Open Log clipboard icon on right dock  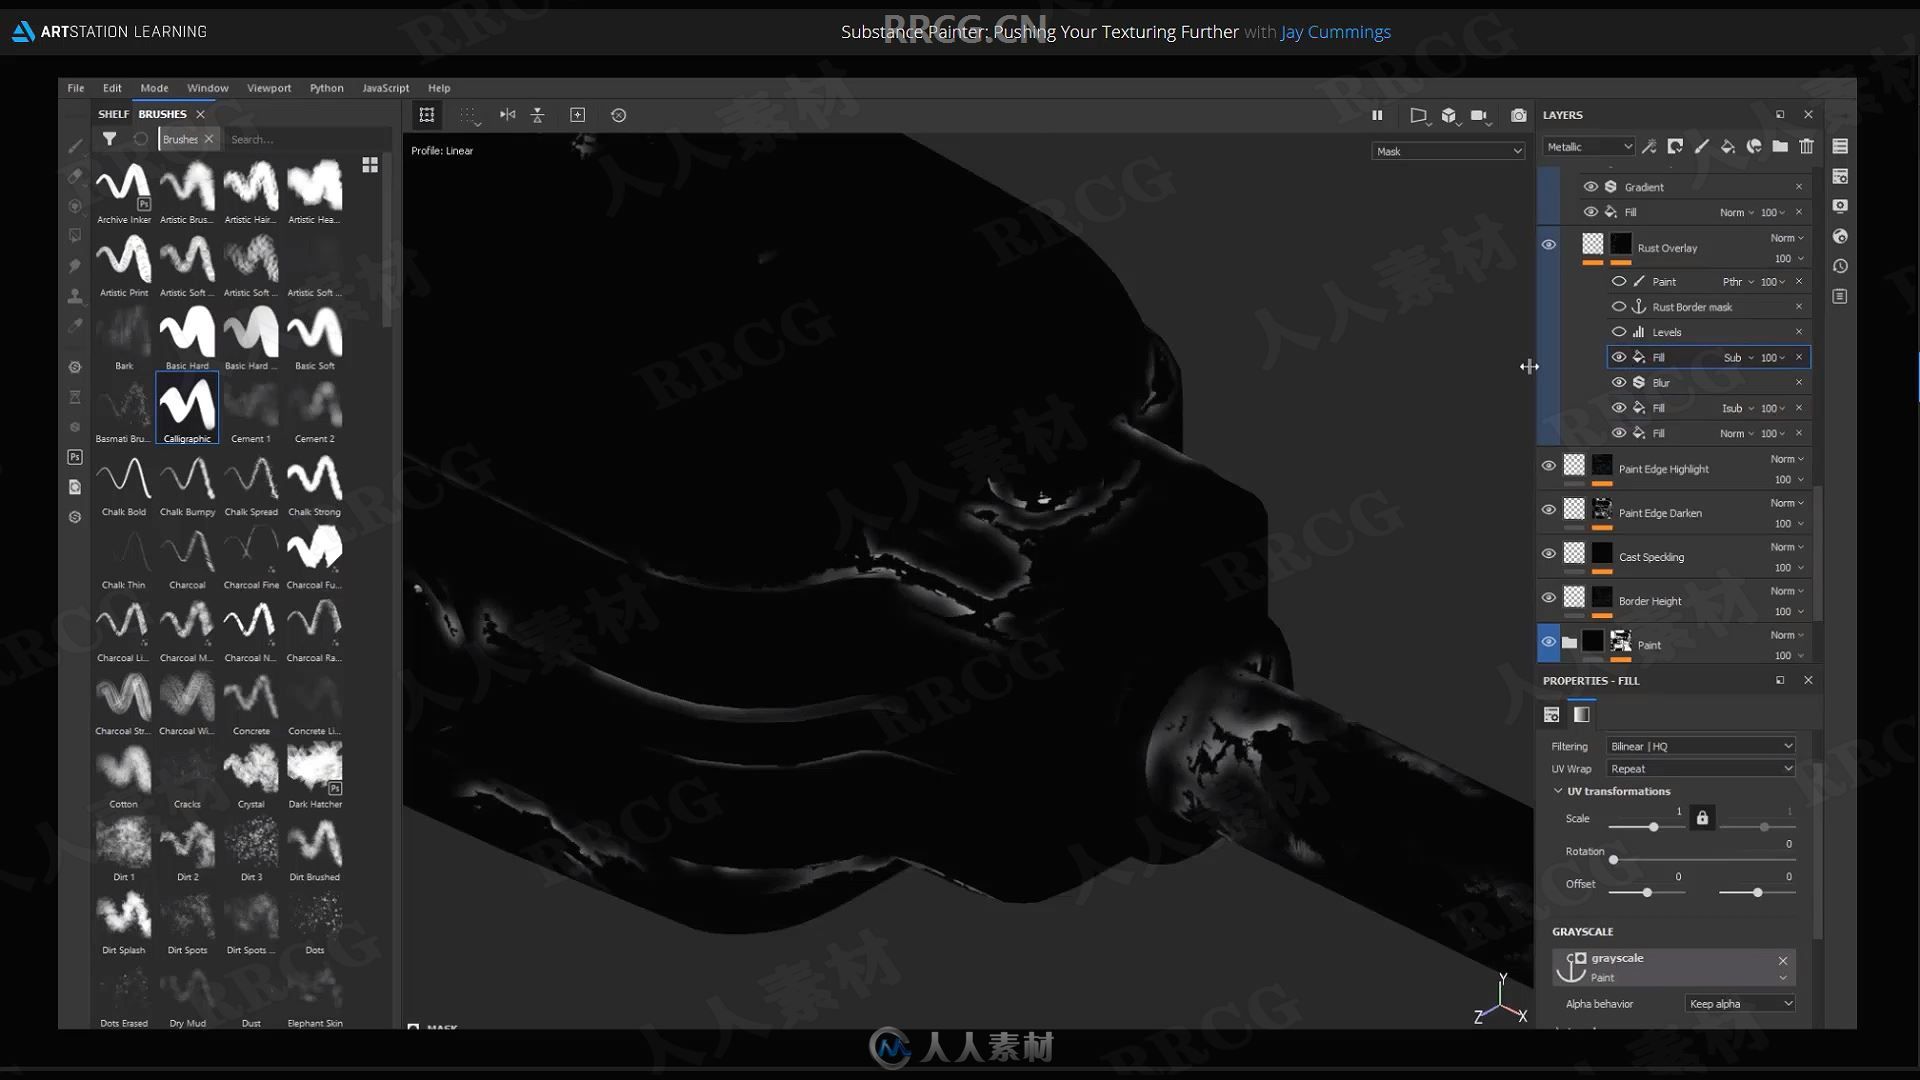1840,296
